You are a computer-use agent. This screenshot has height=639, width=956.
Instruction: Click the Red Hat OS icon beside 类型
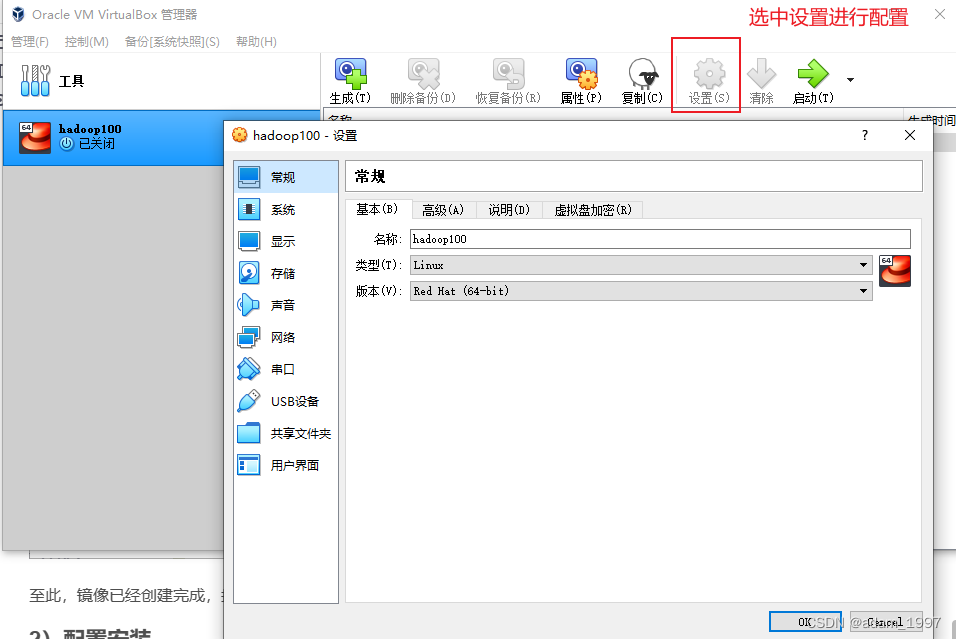[895, 271]
